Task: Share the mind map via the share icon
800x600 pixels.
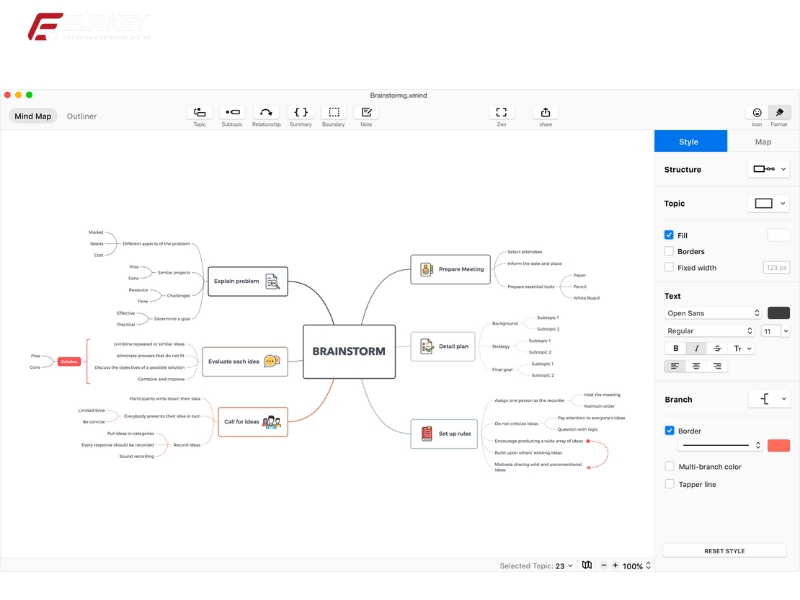Action: pyautogui.click(x=544, y=114)
